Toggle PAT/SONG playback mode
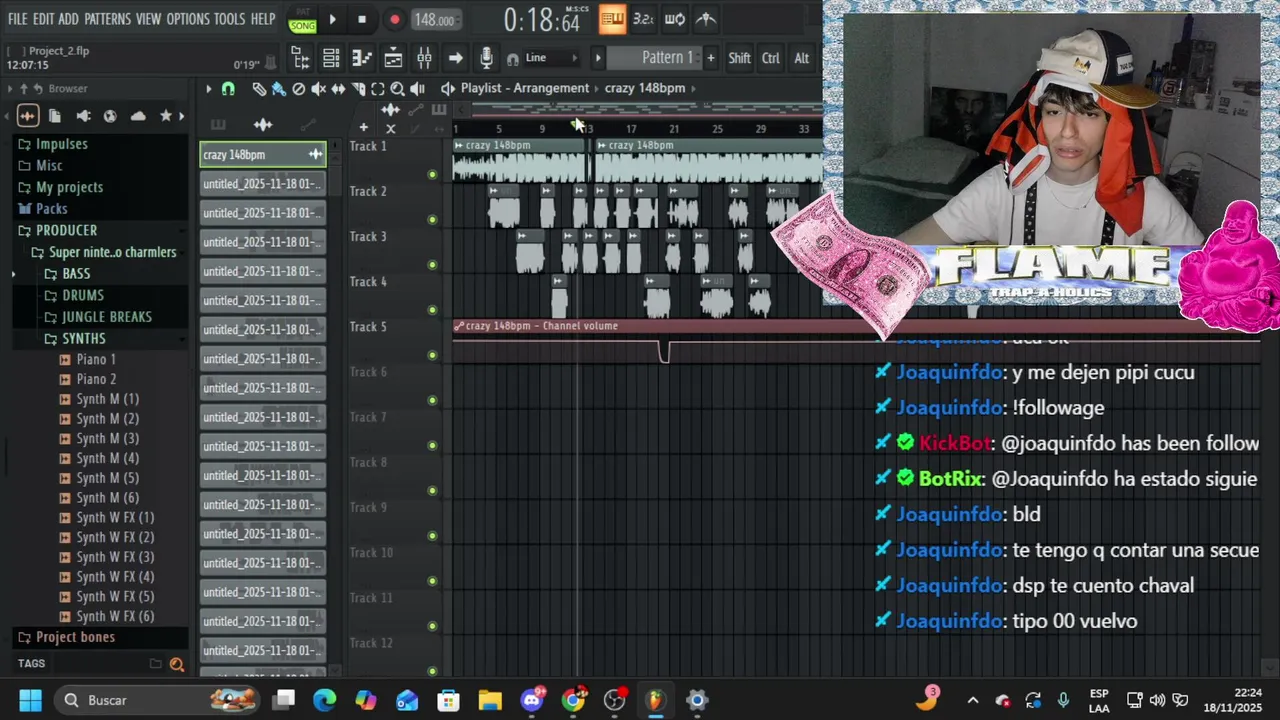Viewport: 1280px width, 720px height. tap(302, 20)
